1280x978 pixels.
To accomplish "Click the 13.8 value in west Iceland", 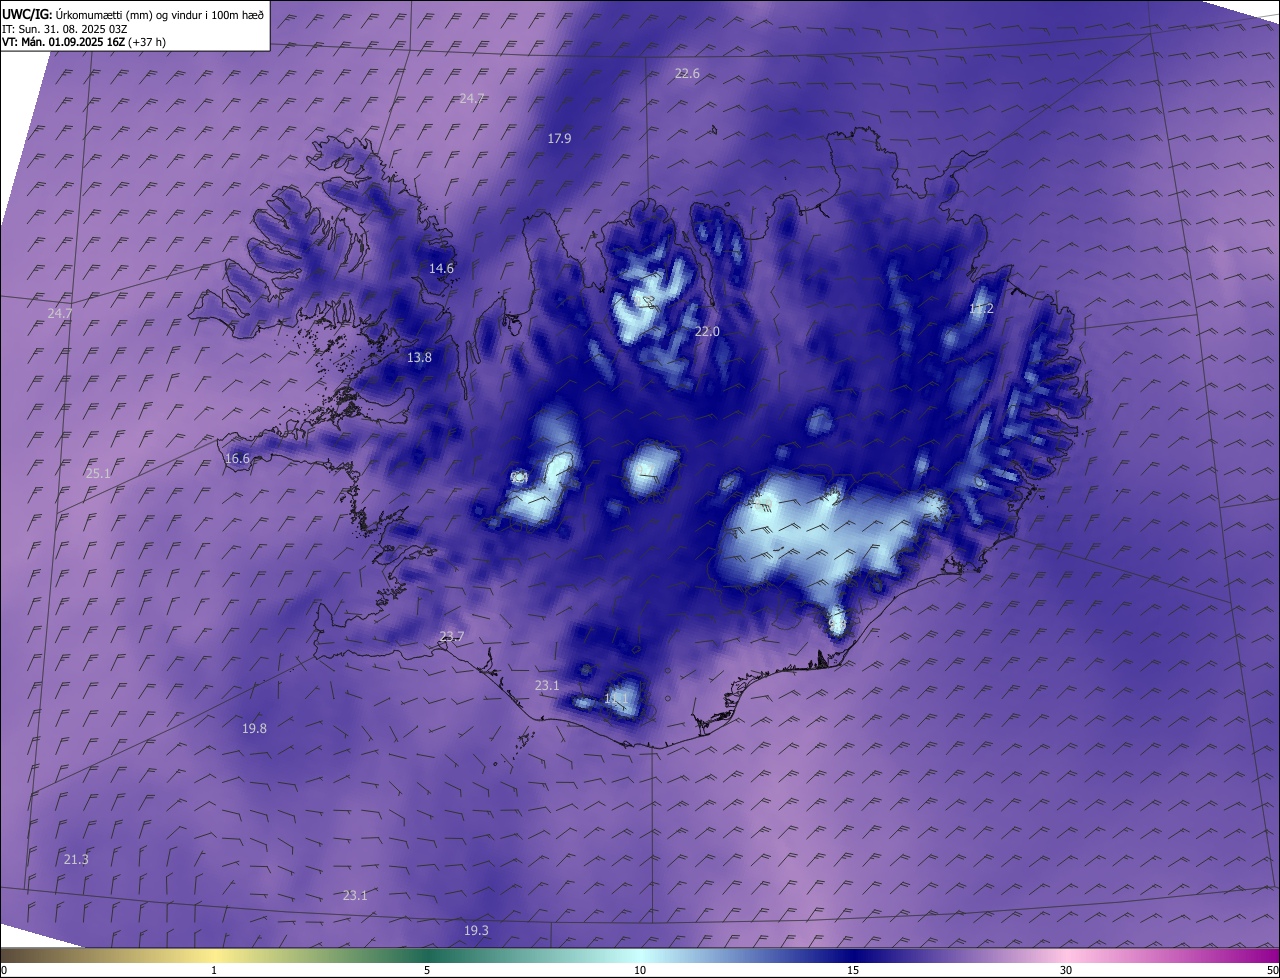I will tap(419, 357).
